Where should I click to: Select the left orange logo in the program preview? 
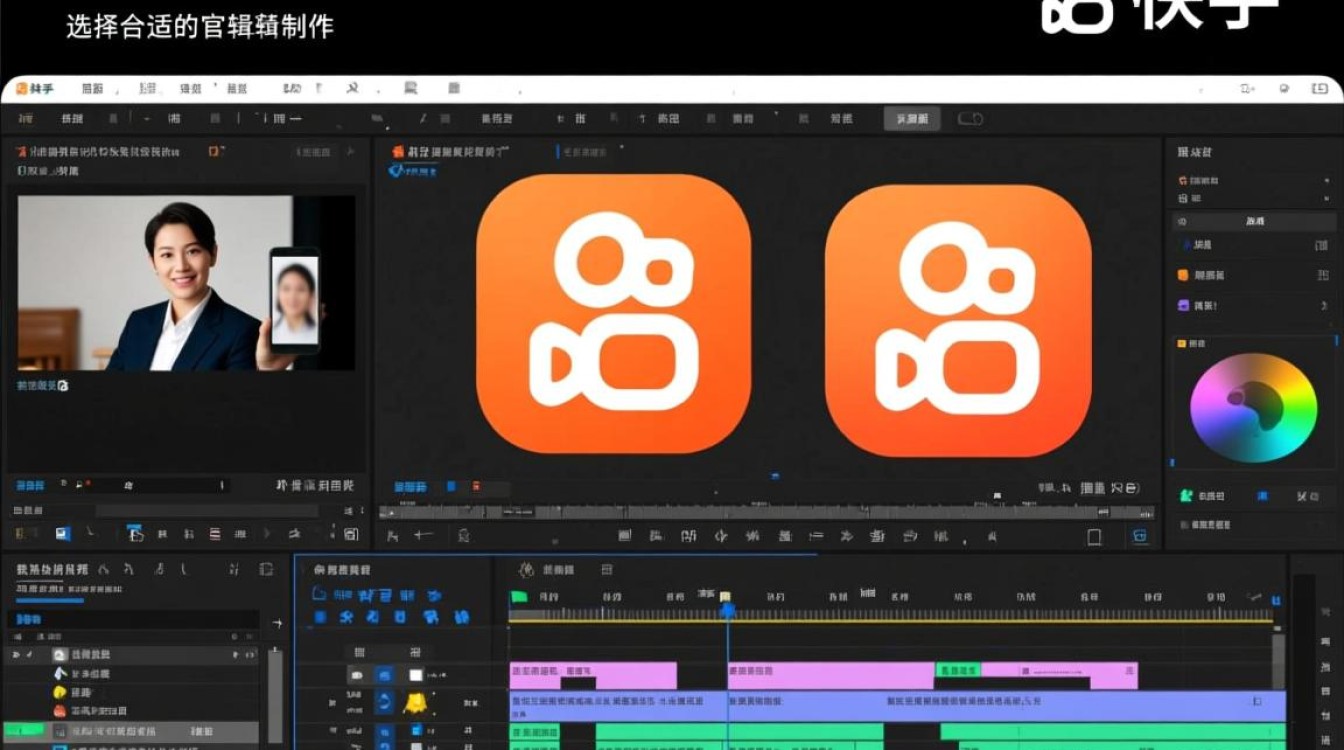click(613, 313)
